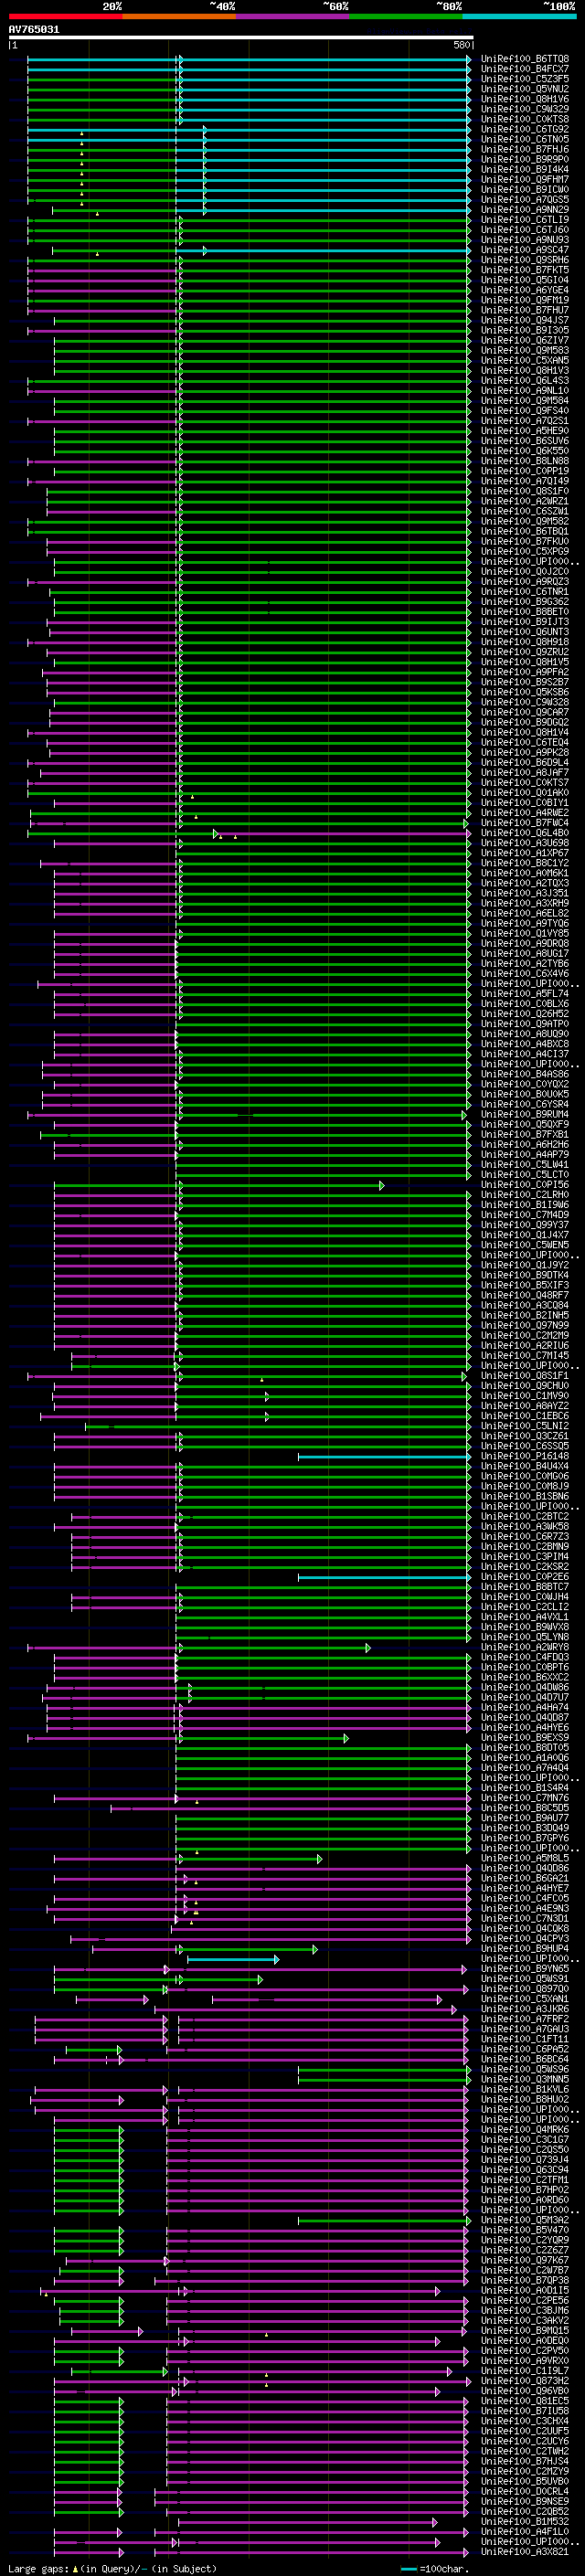
Task: Open hit UniRef100_Q5VNU2
Action: click(x=525, y=89)
